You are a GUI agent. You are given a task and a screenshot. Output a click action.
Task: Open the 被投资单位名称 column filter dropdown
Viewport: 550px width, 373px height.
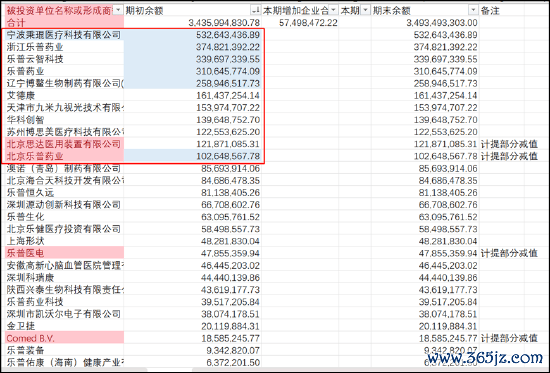(x=118, y=11)
